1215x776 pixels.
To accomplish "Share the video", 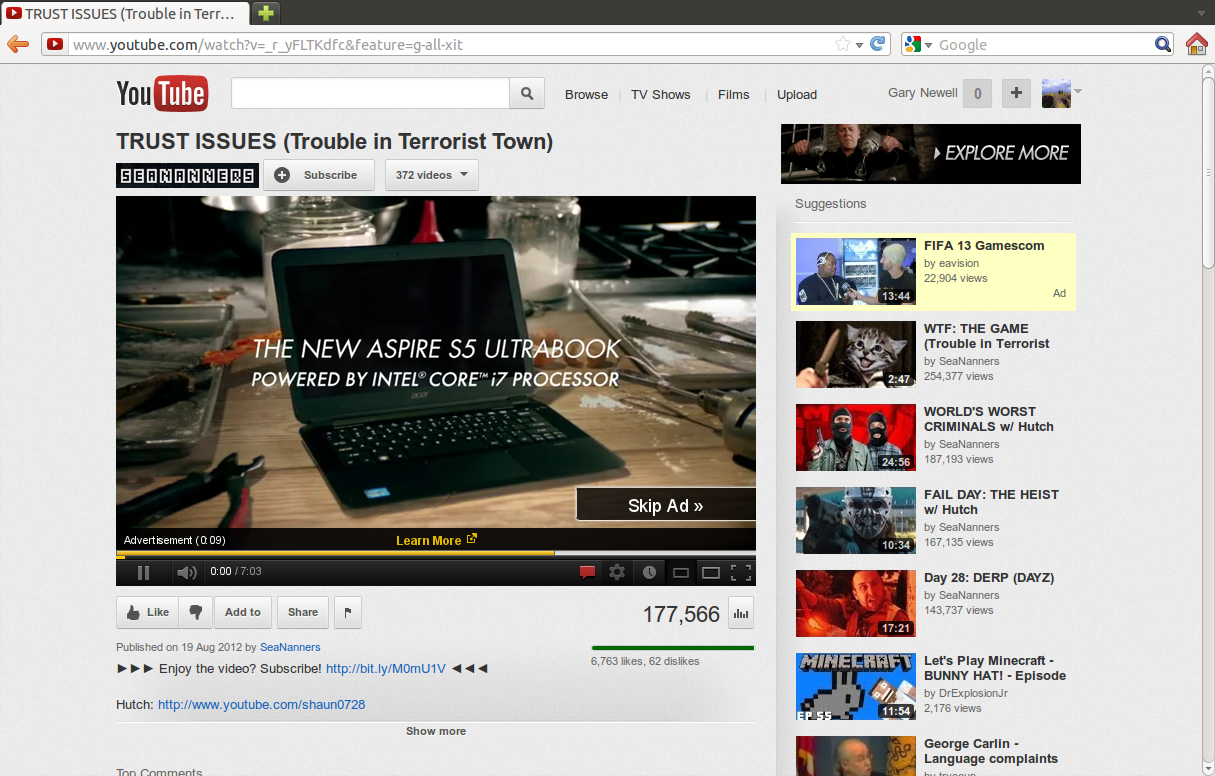I will coord(303,612).
